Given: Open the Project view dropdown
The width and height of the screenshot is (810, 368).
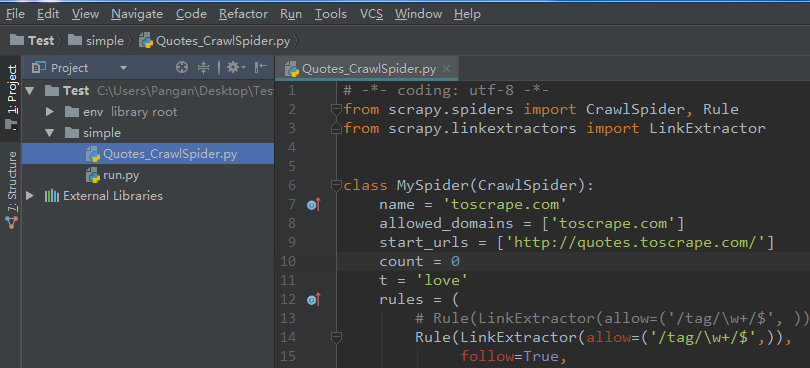Looking at the screenshot, I should click(123, 68).
